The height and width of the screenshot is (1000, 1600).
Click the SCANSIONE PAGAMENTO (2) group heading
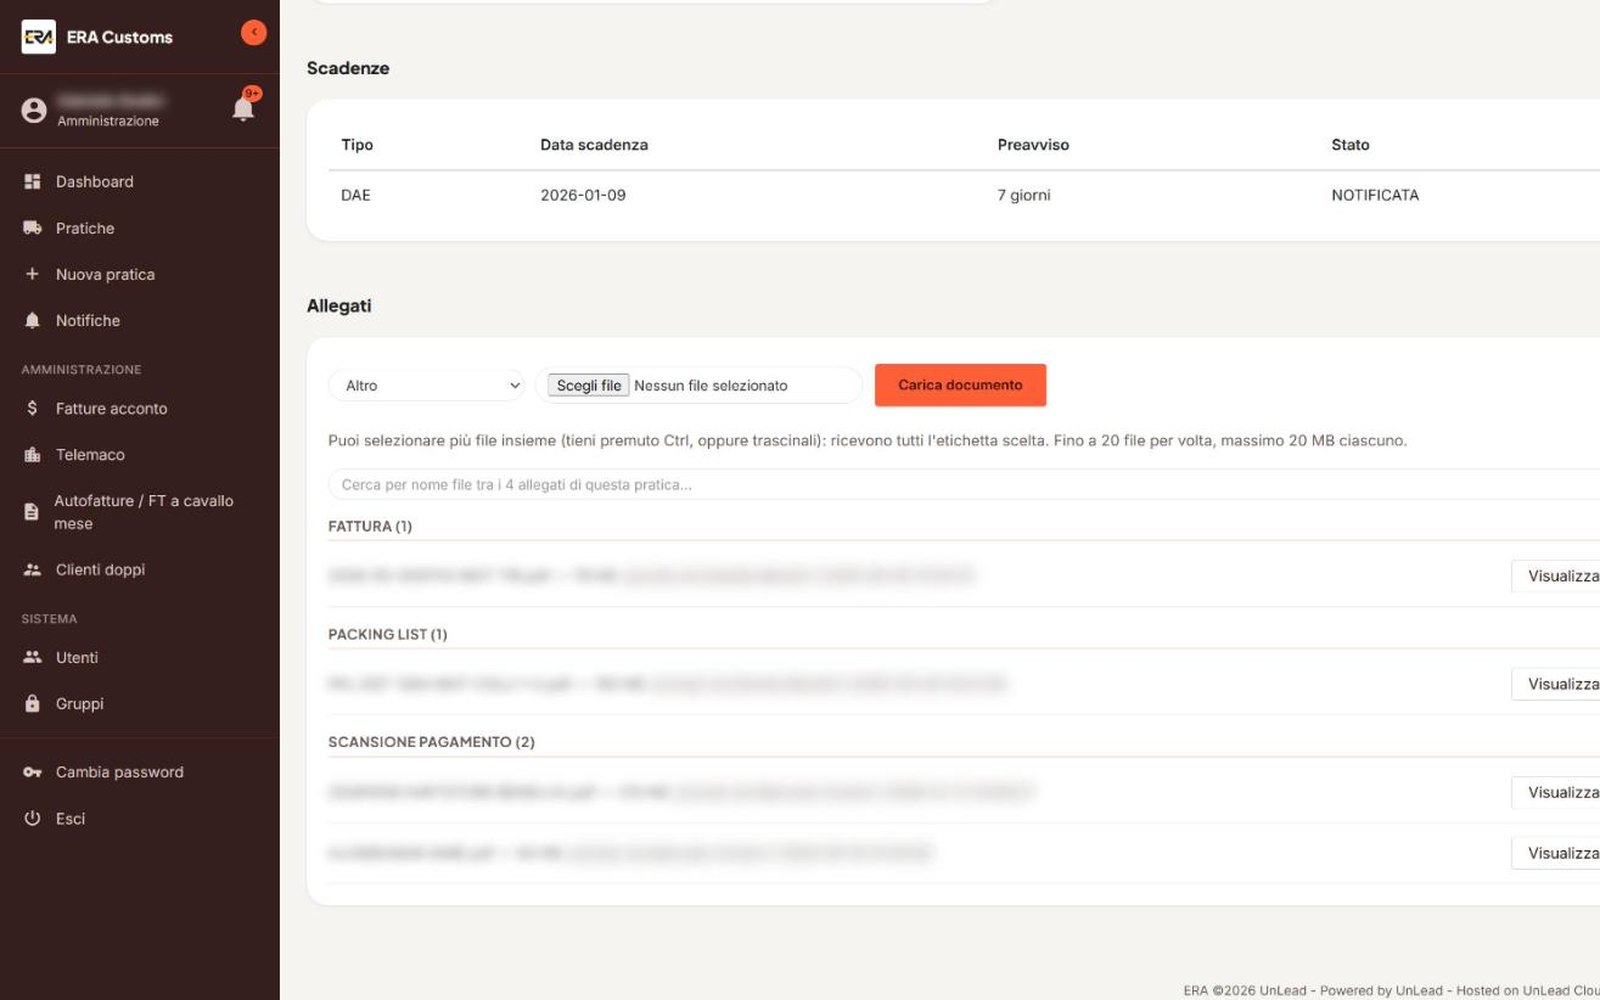coord(431,742)
